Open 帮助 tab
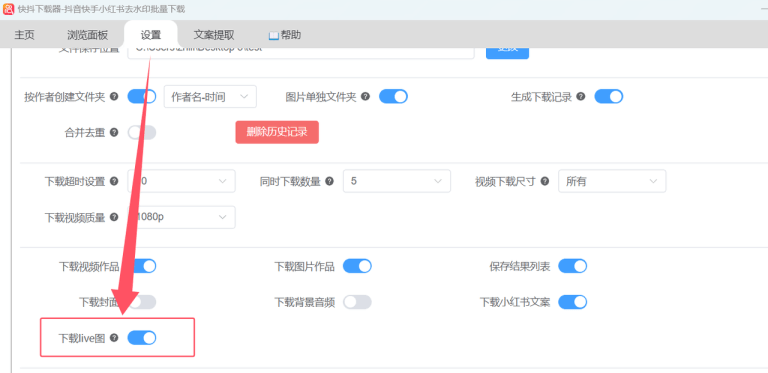This screenshot has height=373, width=768. pyautogui.click(x=285, y=35)
